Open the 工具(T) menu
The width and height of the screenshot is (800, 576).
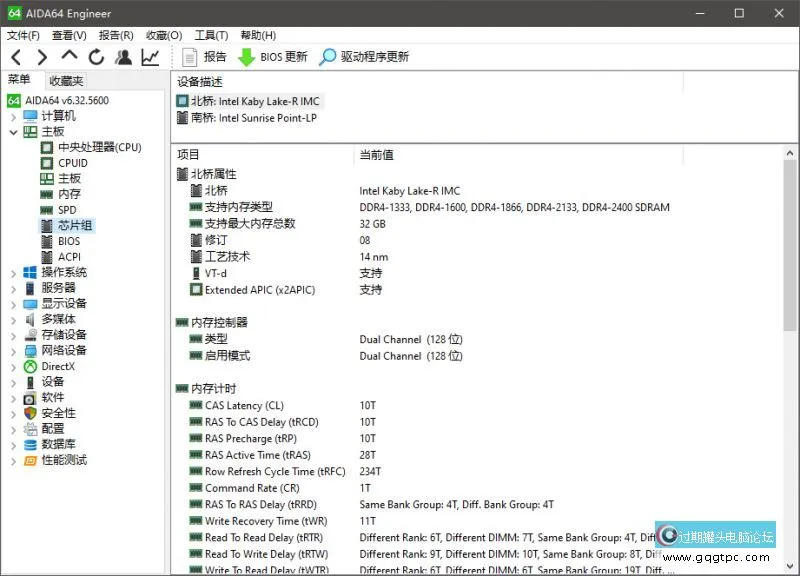[211, 35]
